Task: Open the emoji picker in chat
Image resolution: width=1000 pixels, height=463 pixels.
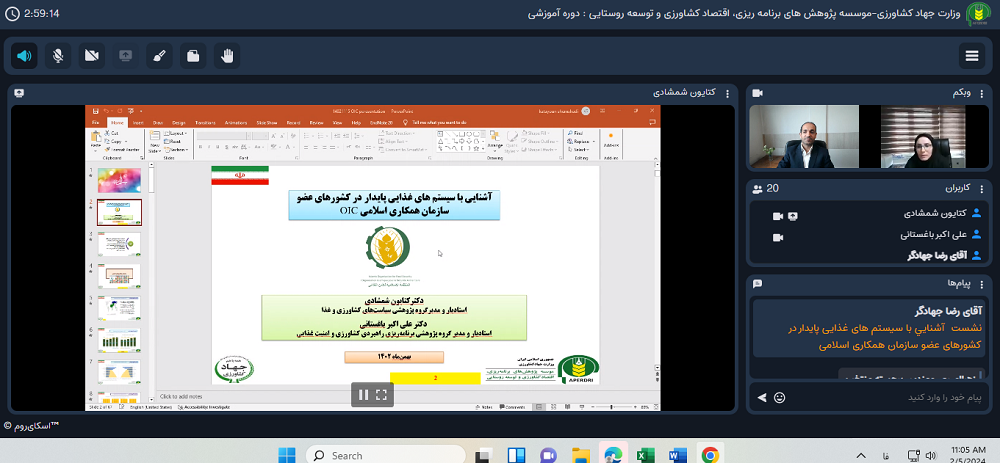Action: pyautogui.click(x=779, y=397)
